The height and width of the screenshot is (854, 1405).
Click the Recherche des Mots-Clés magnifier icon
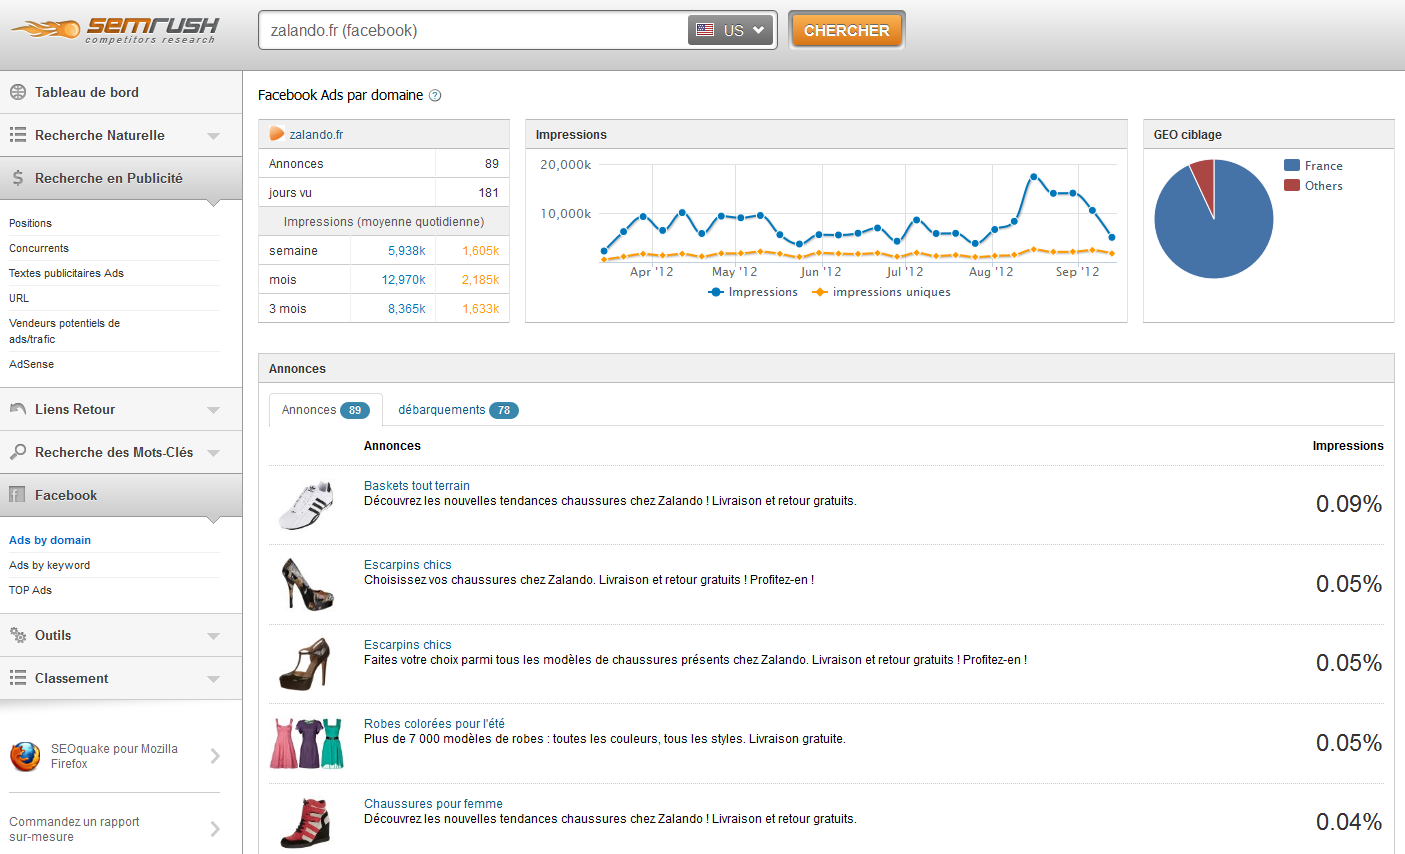pos(18,452)
